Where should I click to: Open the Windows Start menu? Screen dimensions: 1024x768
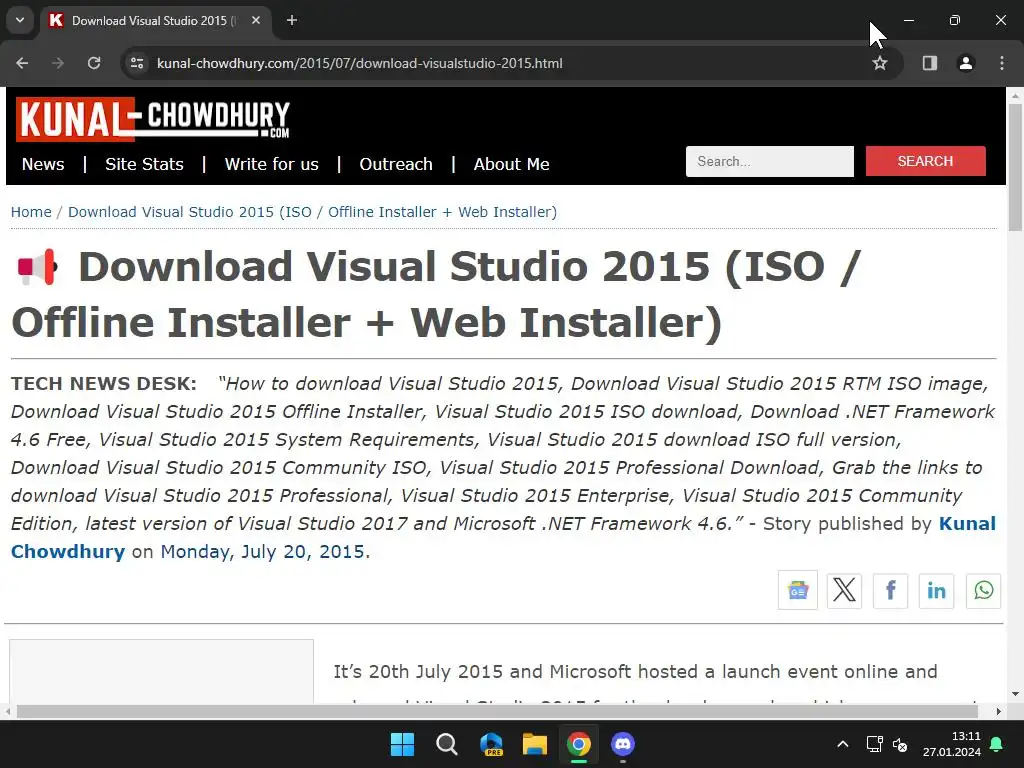tap(402, 744)
